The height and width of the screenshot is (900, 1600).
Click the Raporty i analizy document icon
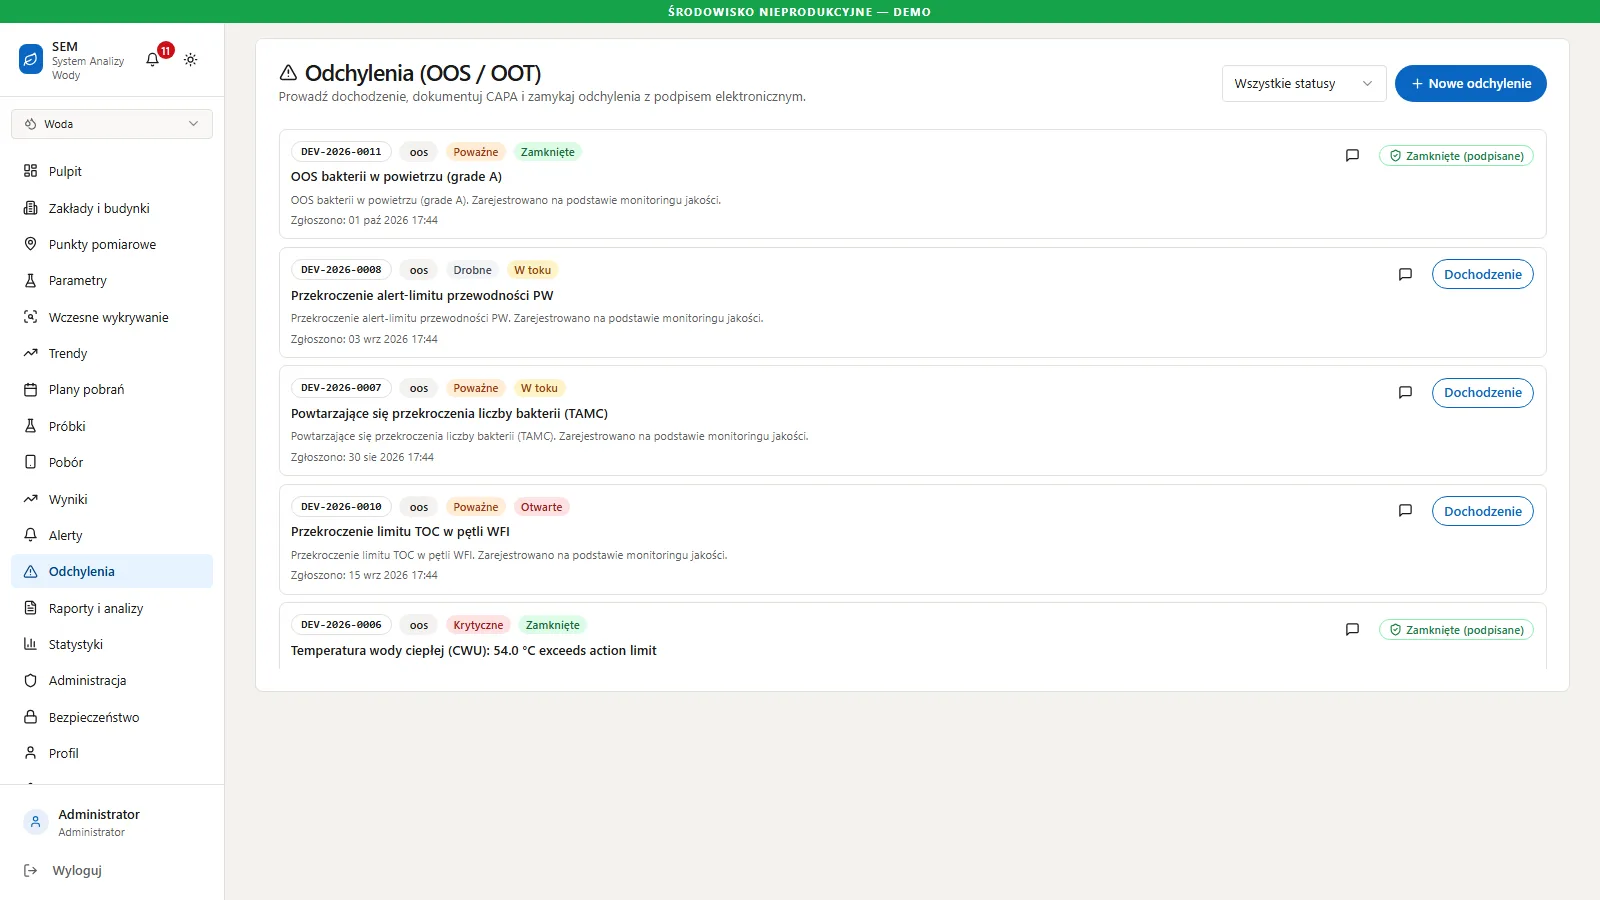click(x=30, y=608)
